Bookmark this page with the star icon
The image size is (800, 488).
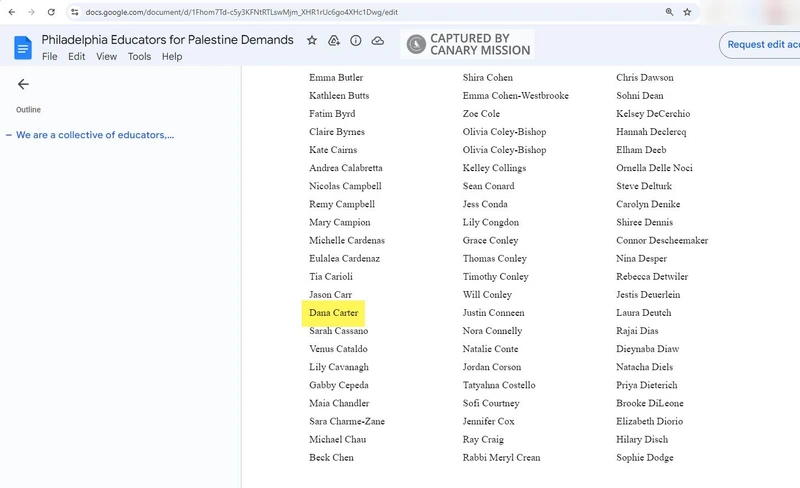[x=687, y=12]
